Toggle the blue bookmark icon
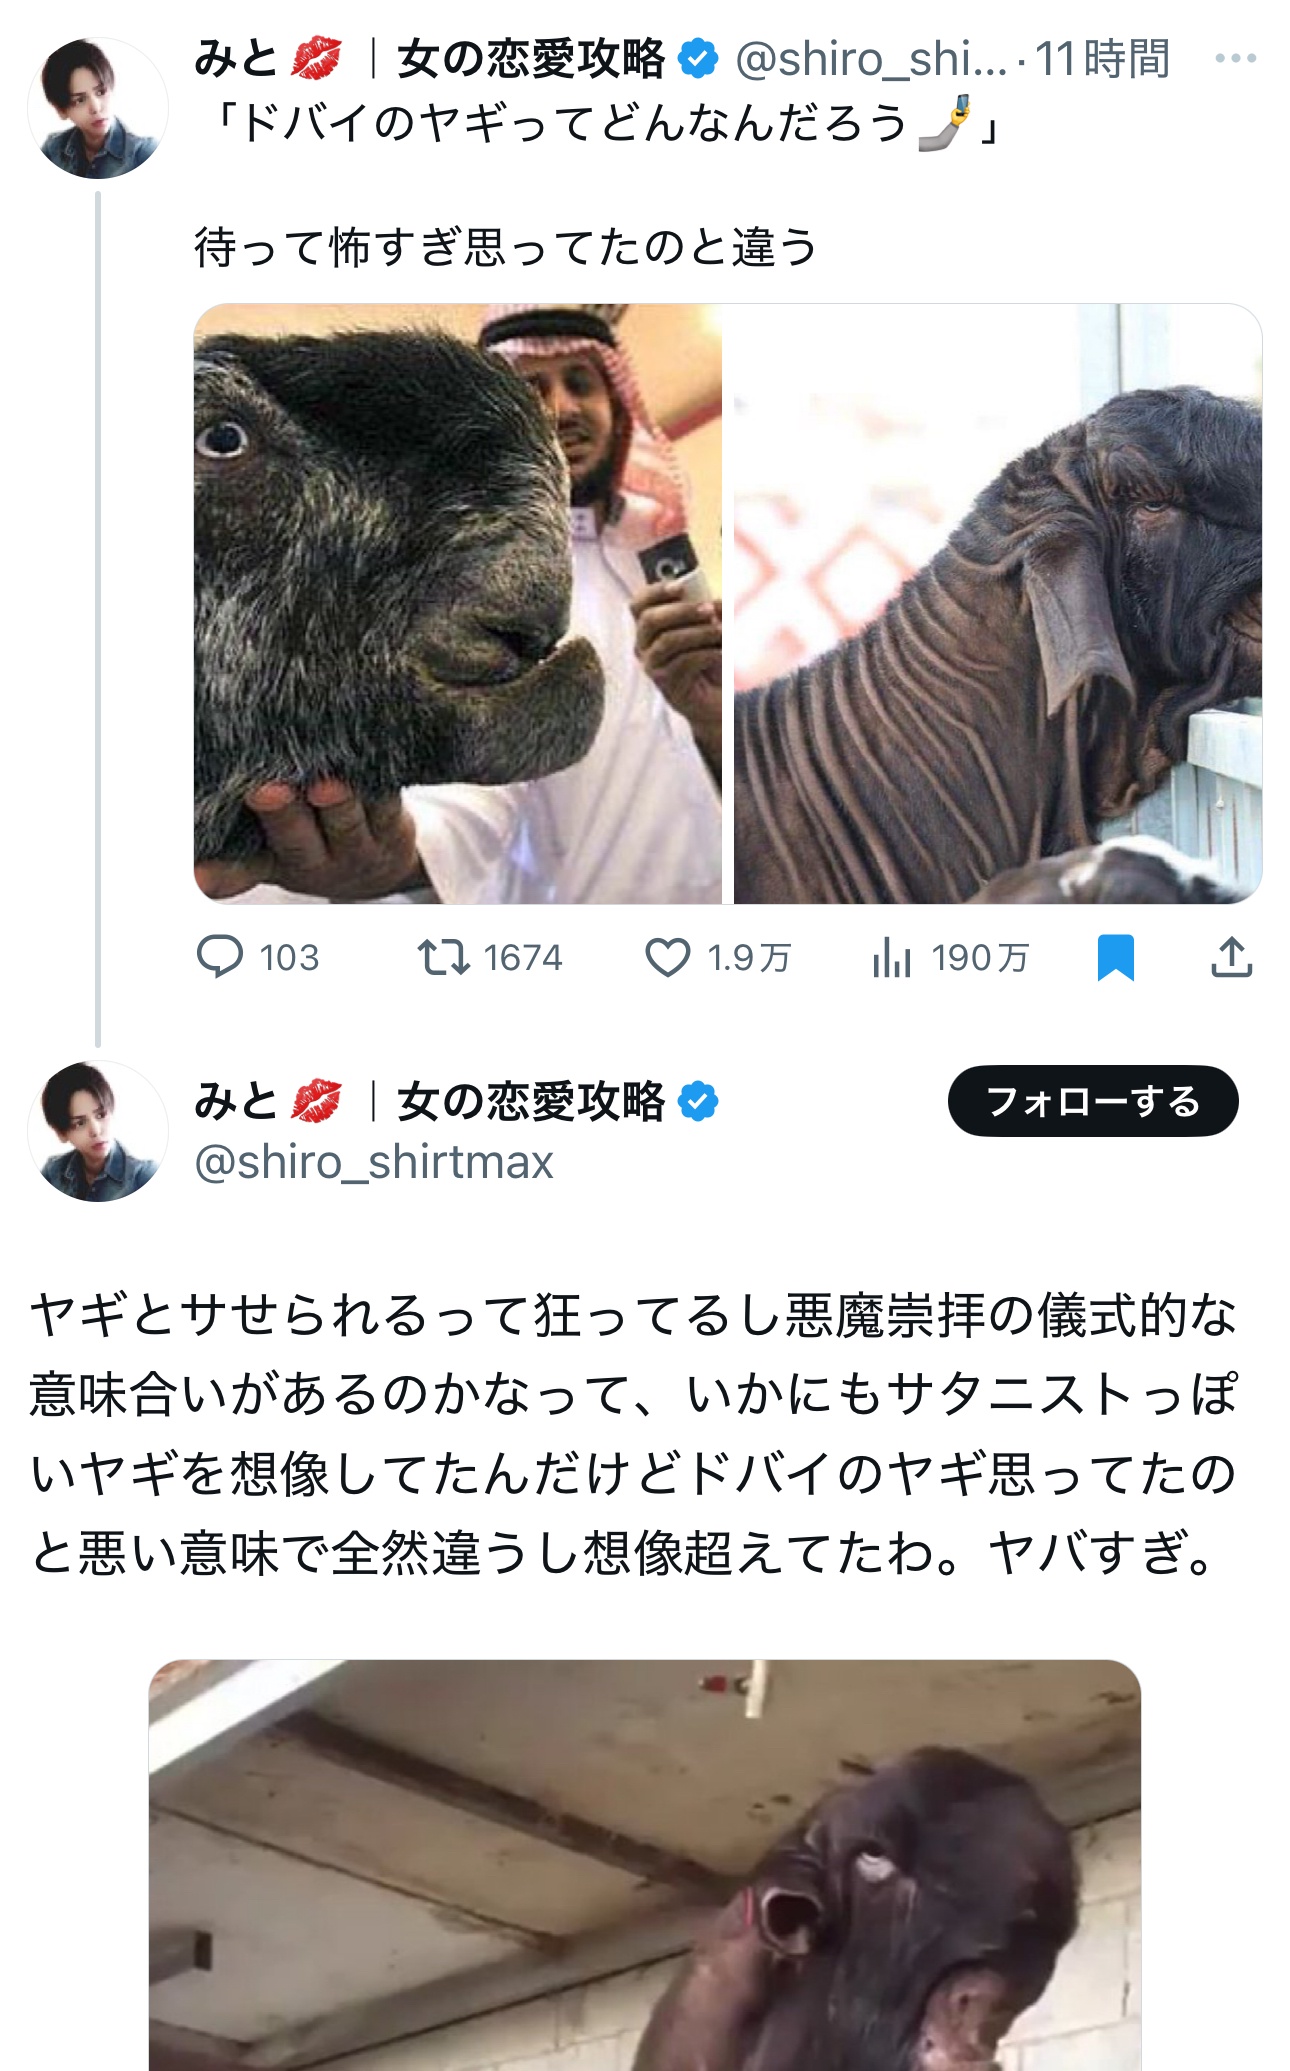 [x=1115, y=957]
